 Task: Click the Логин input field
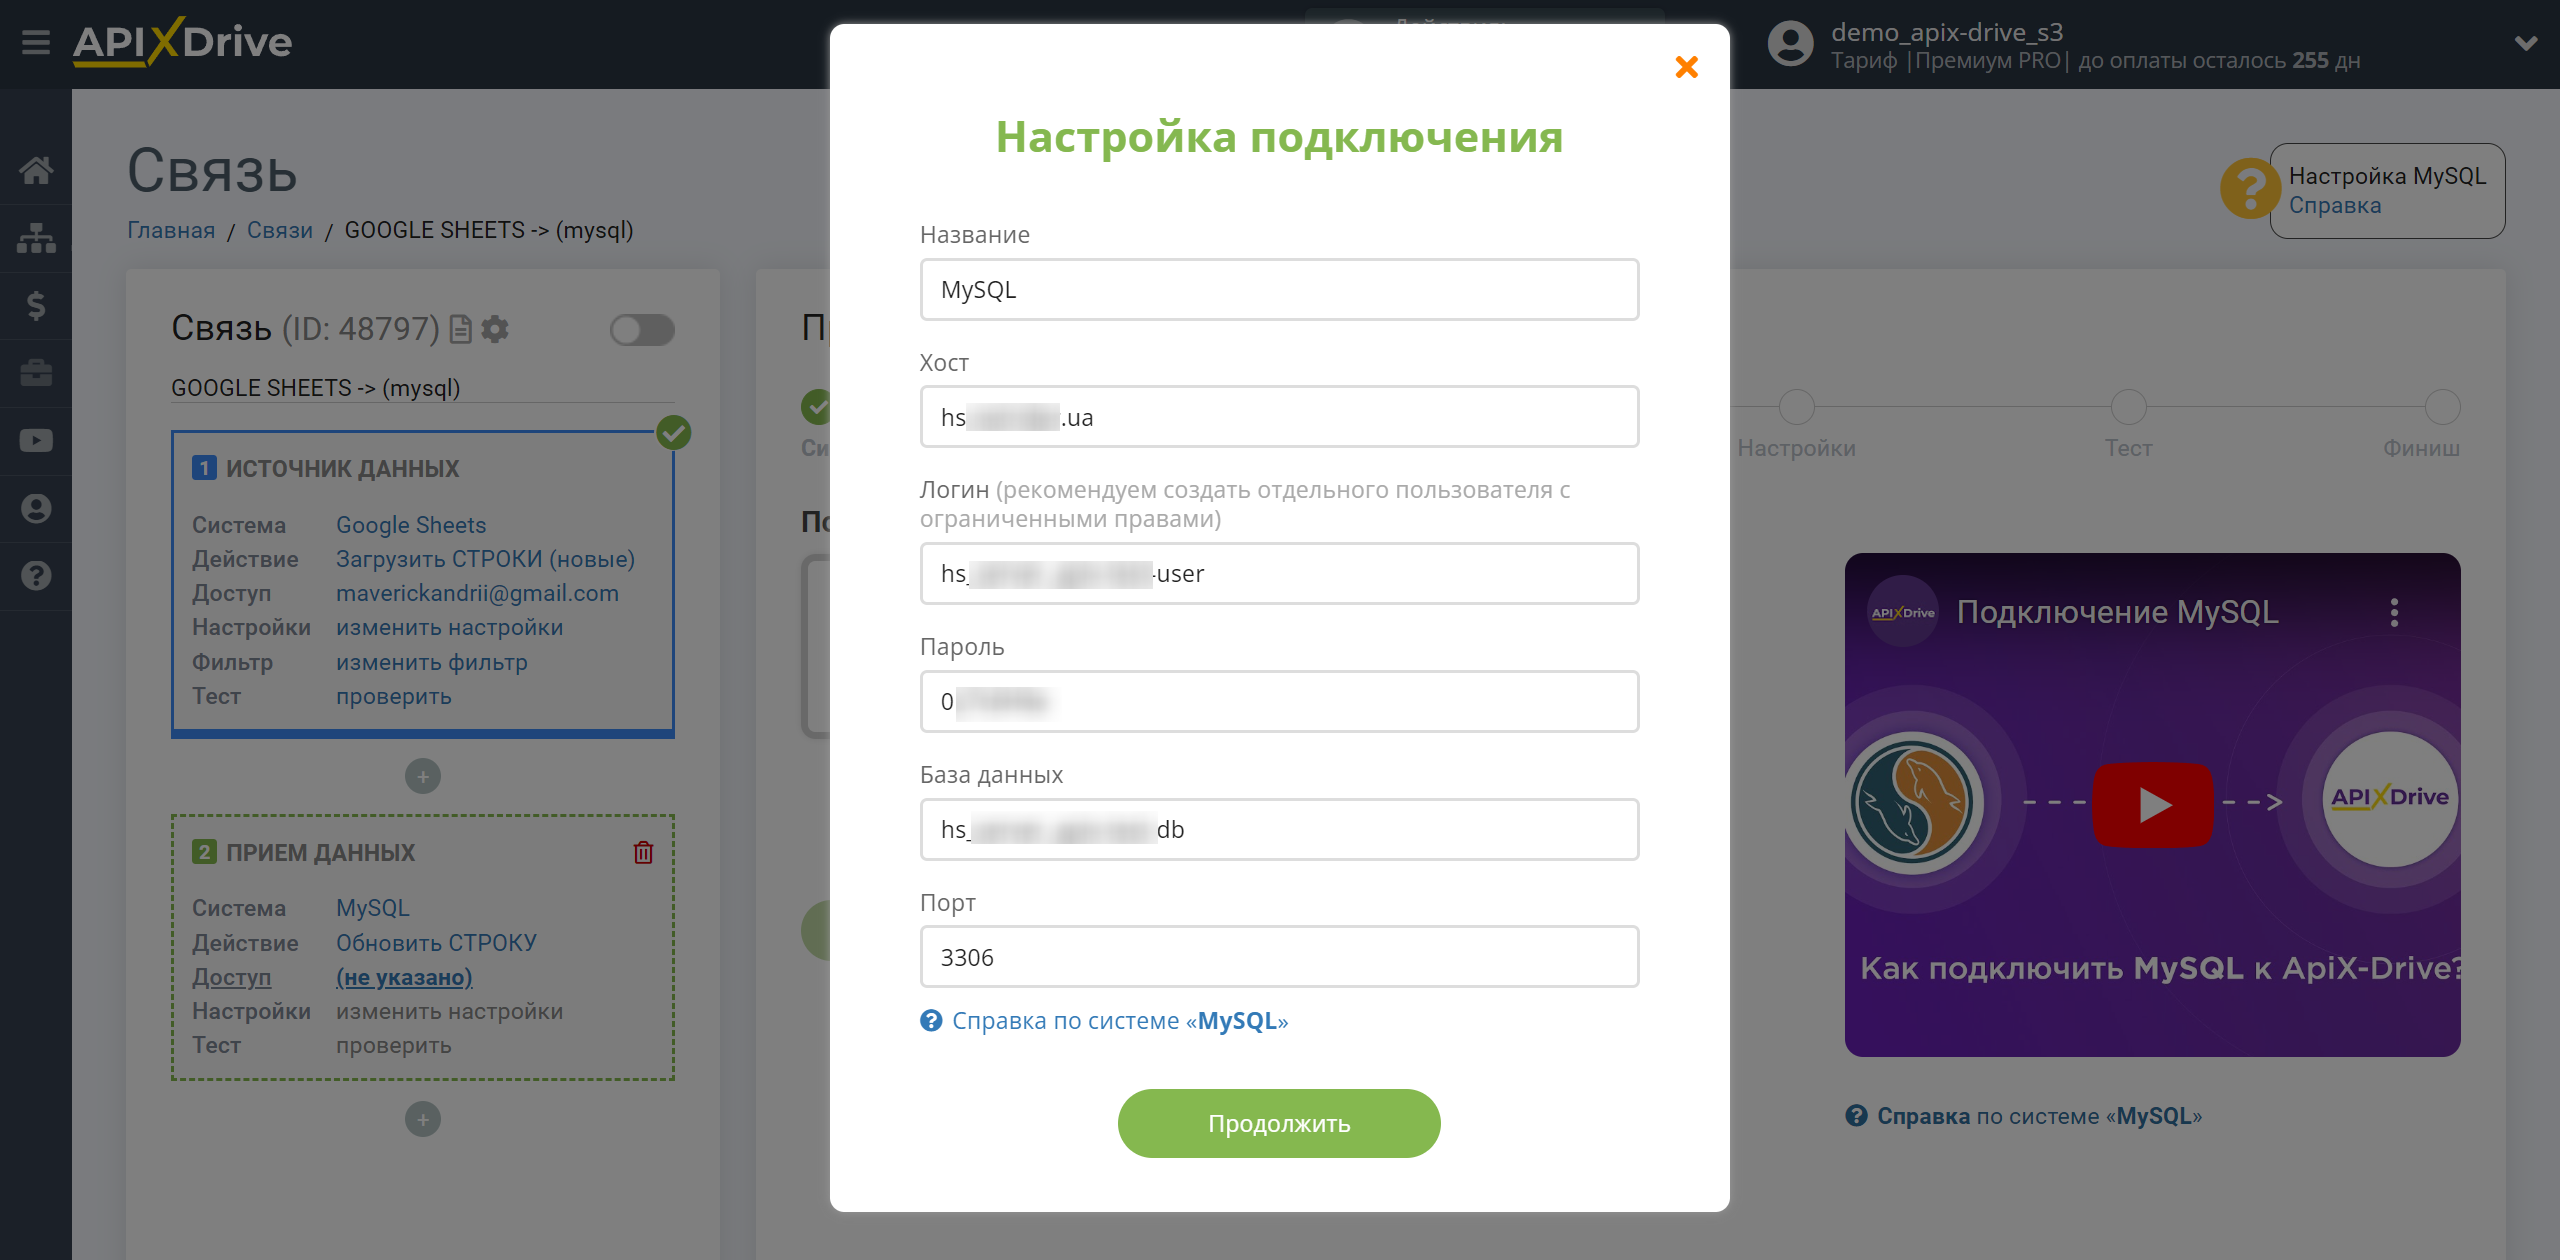pos(1279,574)
